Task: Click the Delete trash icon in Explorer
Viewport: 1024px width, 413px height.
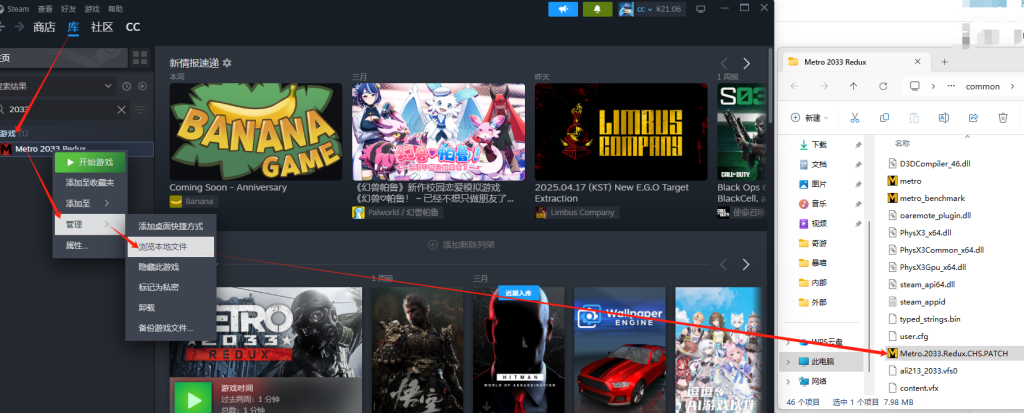Action: pos(1003,118)
